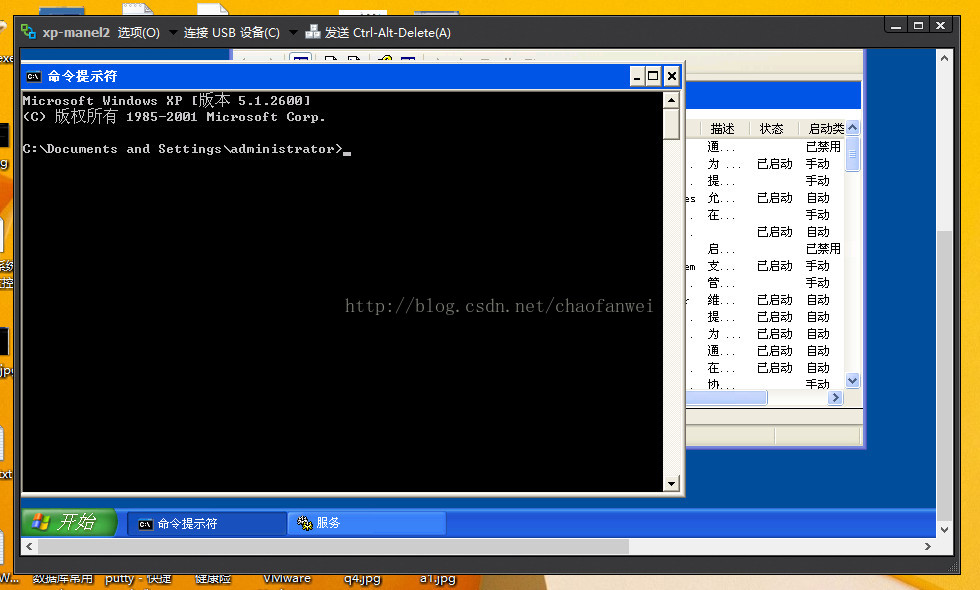The height and width of the screenshot is (590, 980).
Task: Sort services by the 状态 column header
Action: click(771, 129)
